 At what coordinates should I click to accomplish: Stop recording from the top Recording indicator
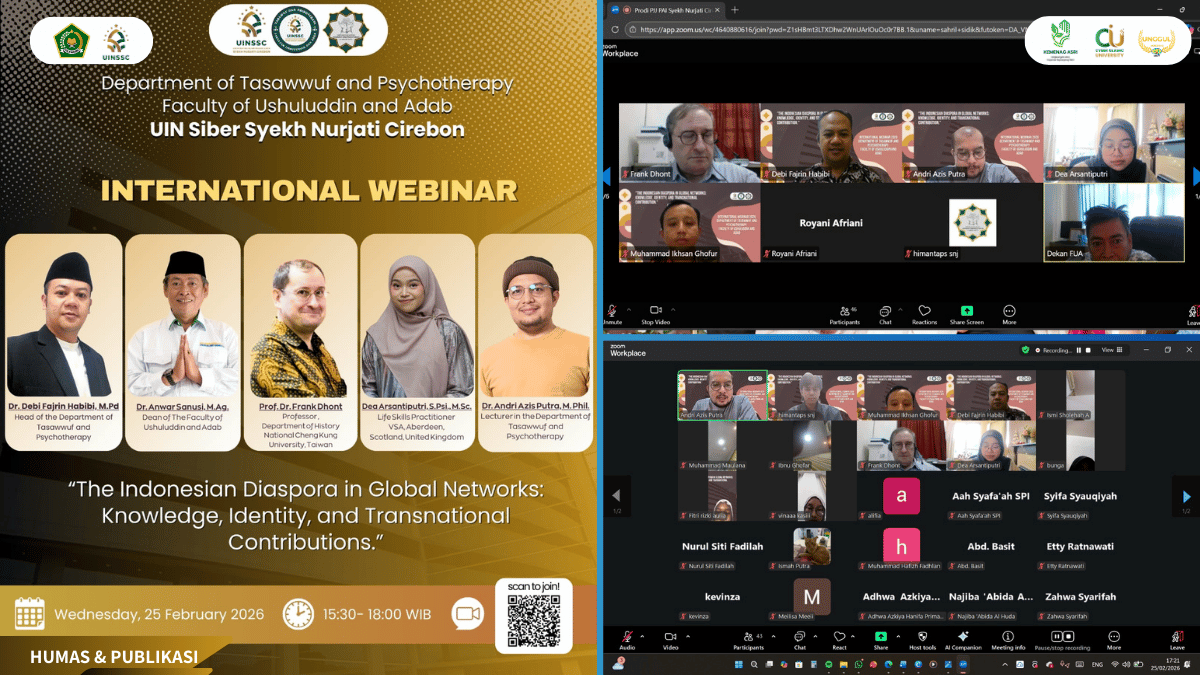coord(1088,350)
